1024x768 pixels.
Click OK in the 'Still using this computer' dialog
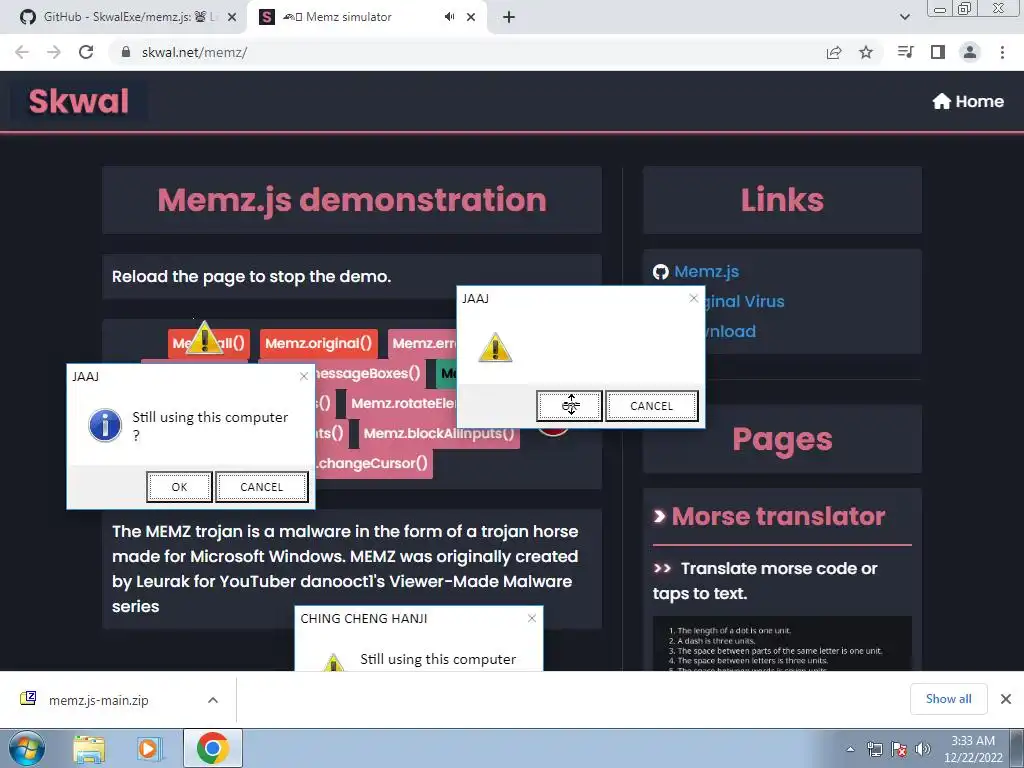tap(179, 487)
